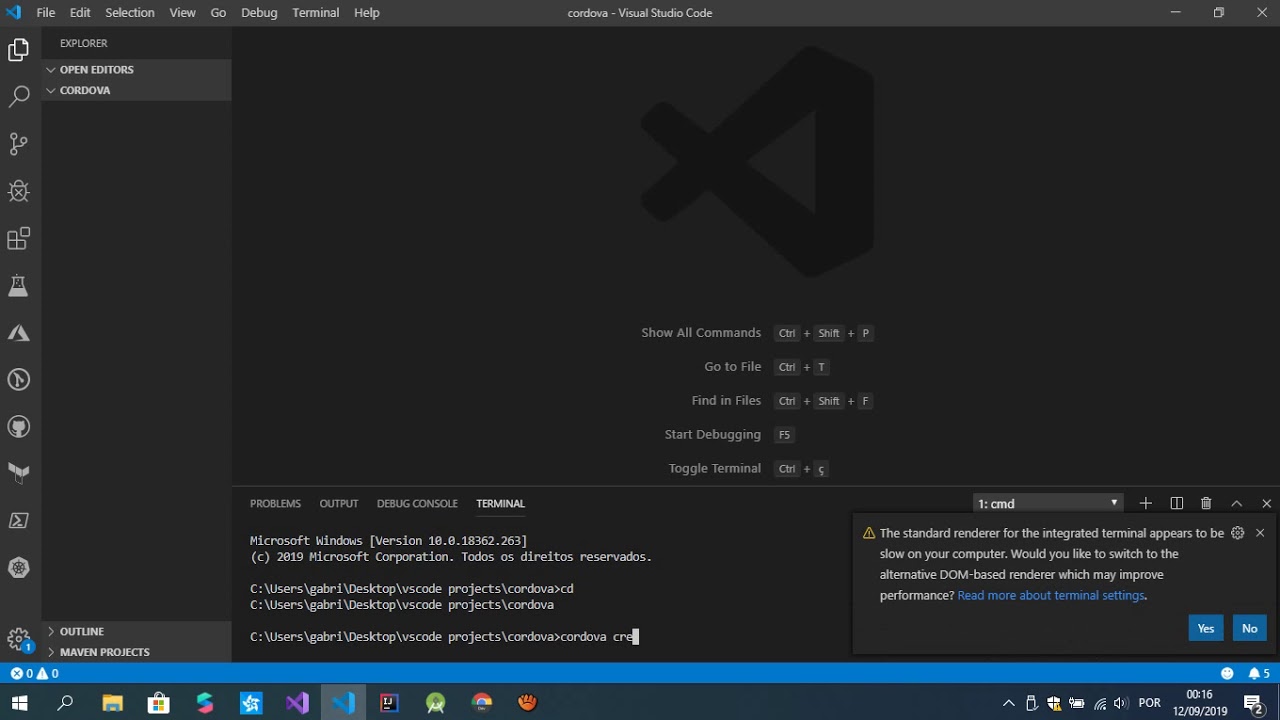Click the feedback smiley in status bar

(1227, 674)
